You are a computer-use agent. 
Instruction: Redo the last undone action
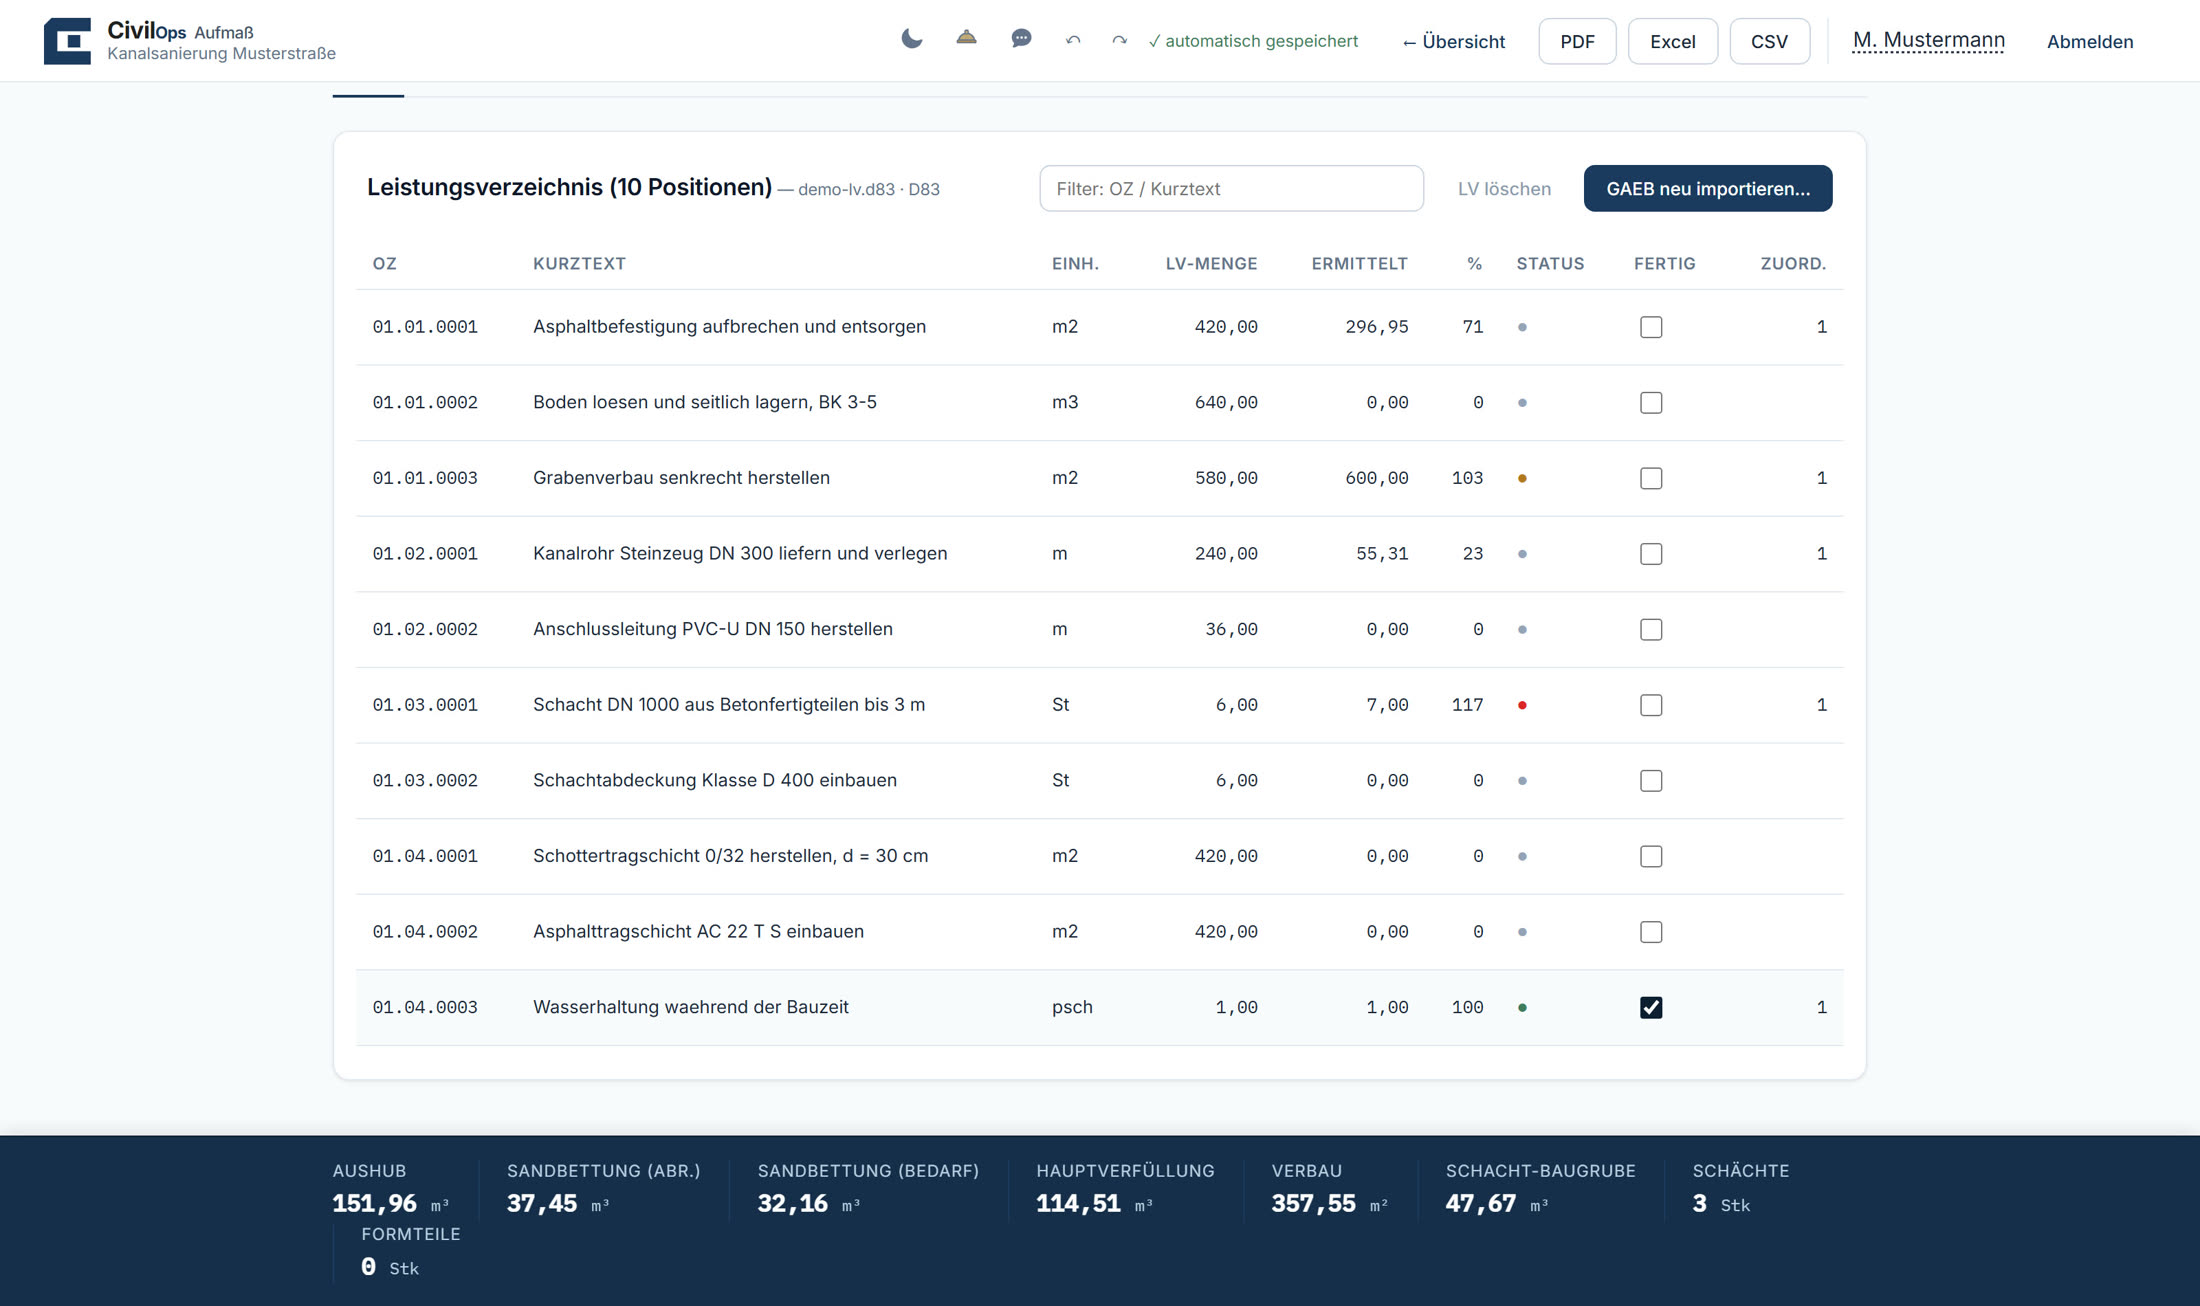click(1119, 41)
